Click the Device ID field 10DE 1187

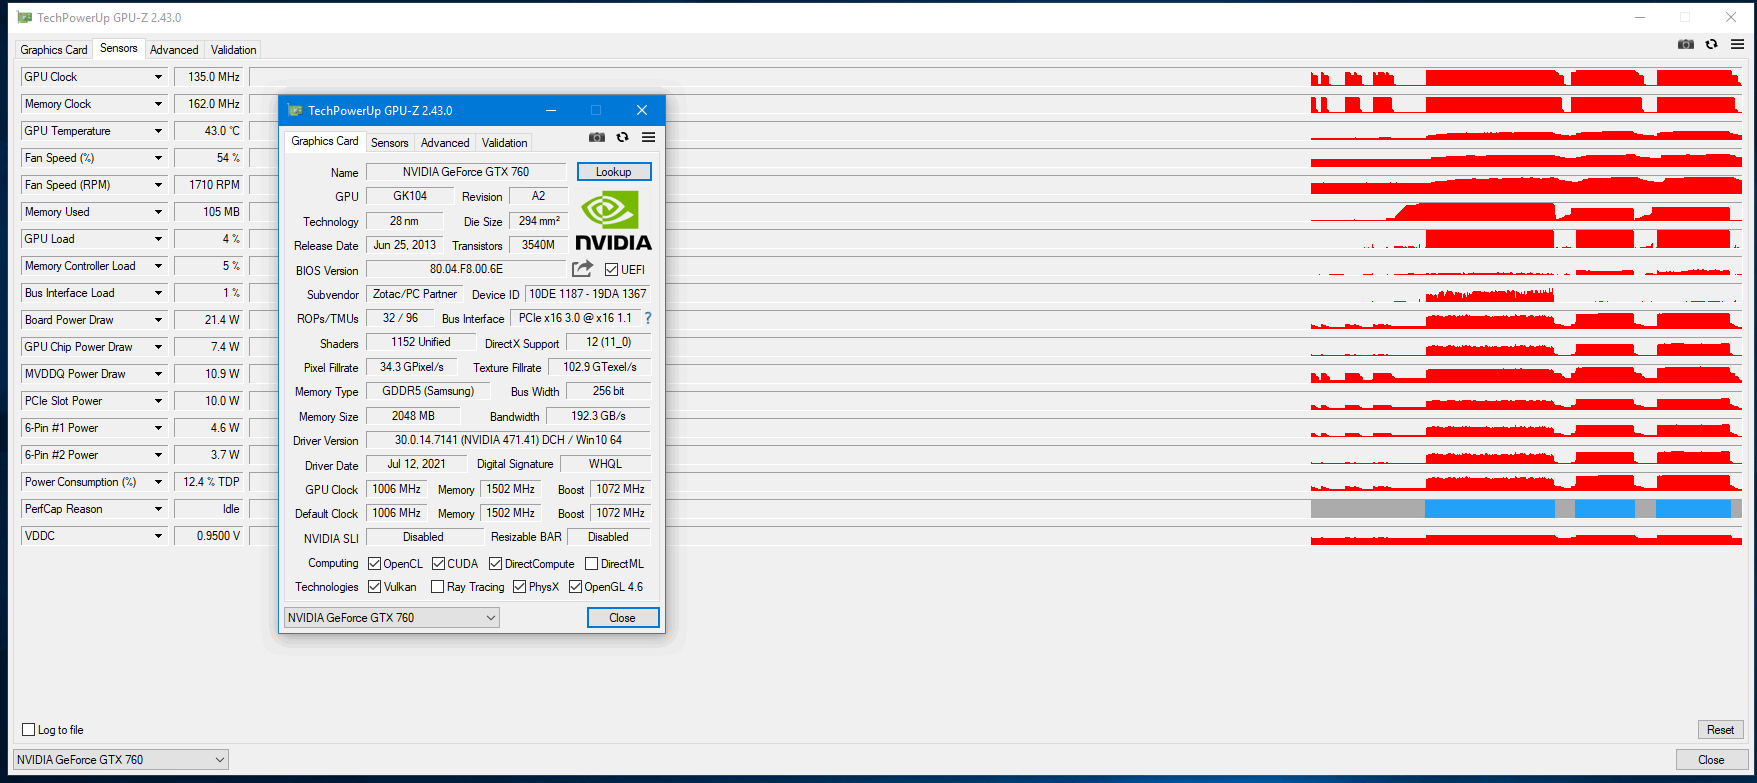[x=588, y=294]
